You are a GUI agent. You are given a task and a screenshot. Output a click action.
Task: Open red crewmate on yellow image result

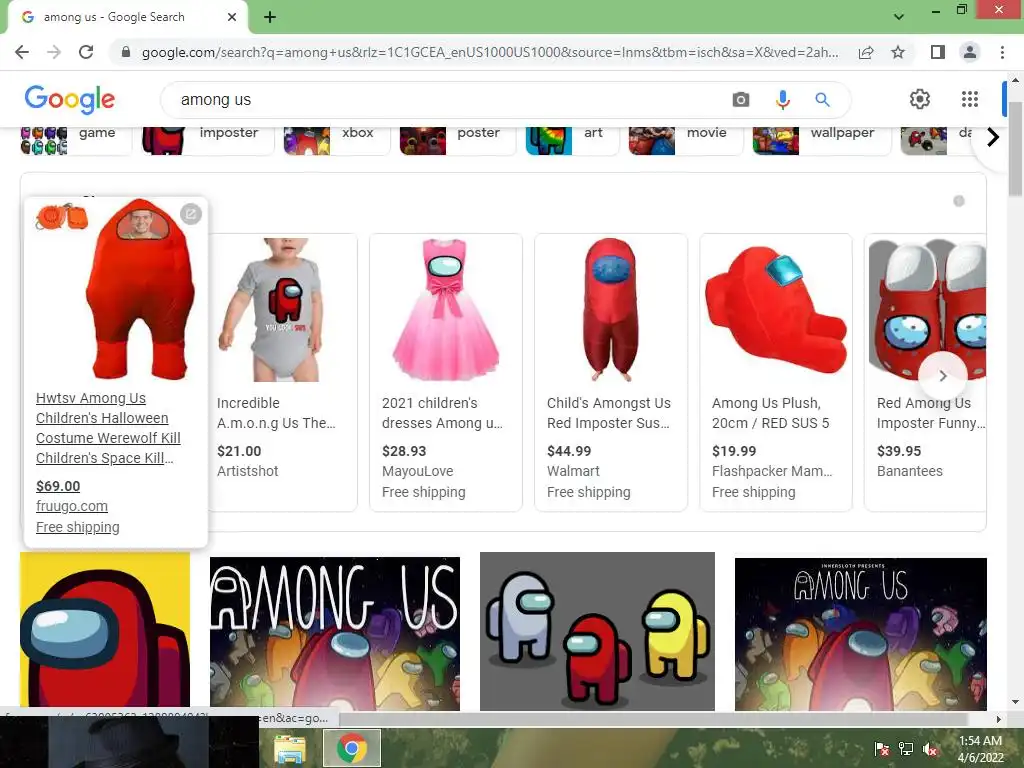click(x=105, y=630)
